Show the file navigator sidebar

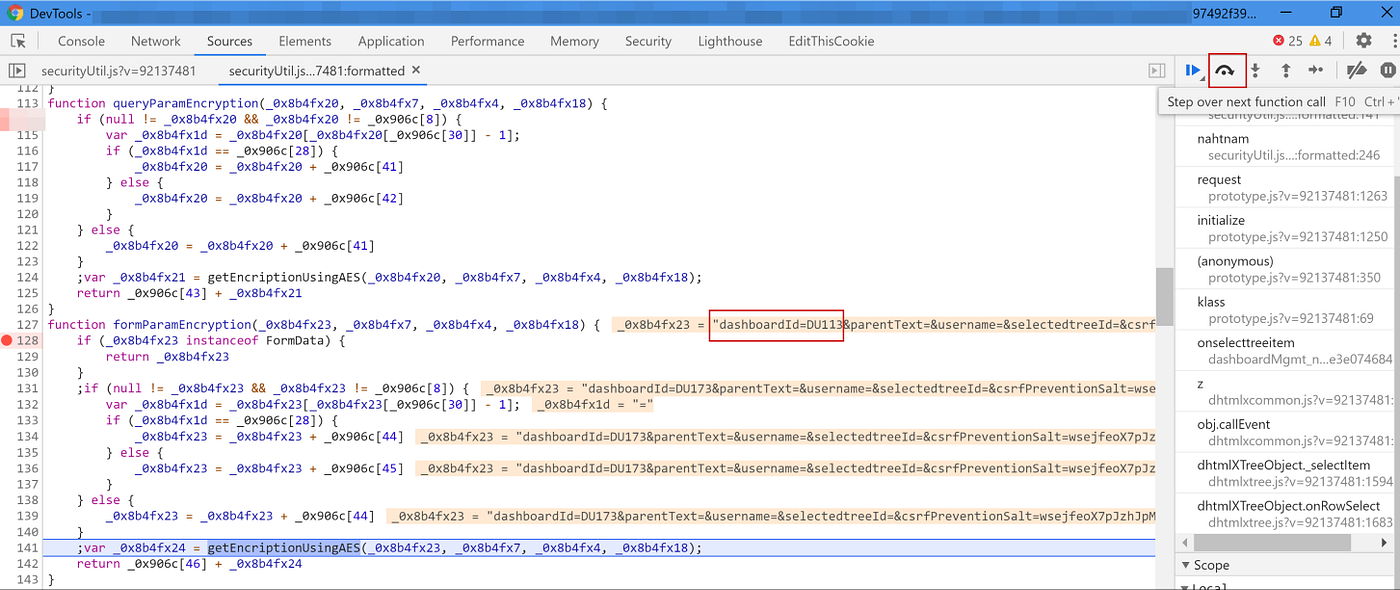pos(17,71)
